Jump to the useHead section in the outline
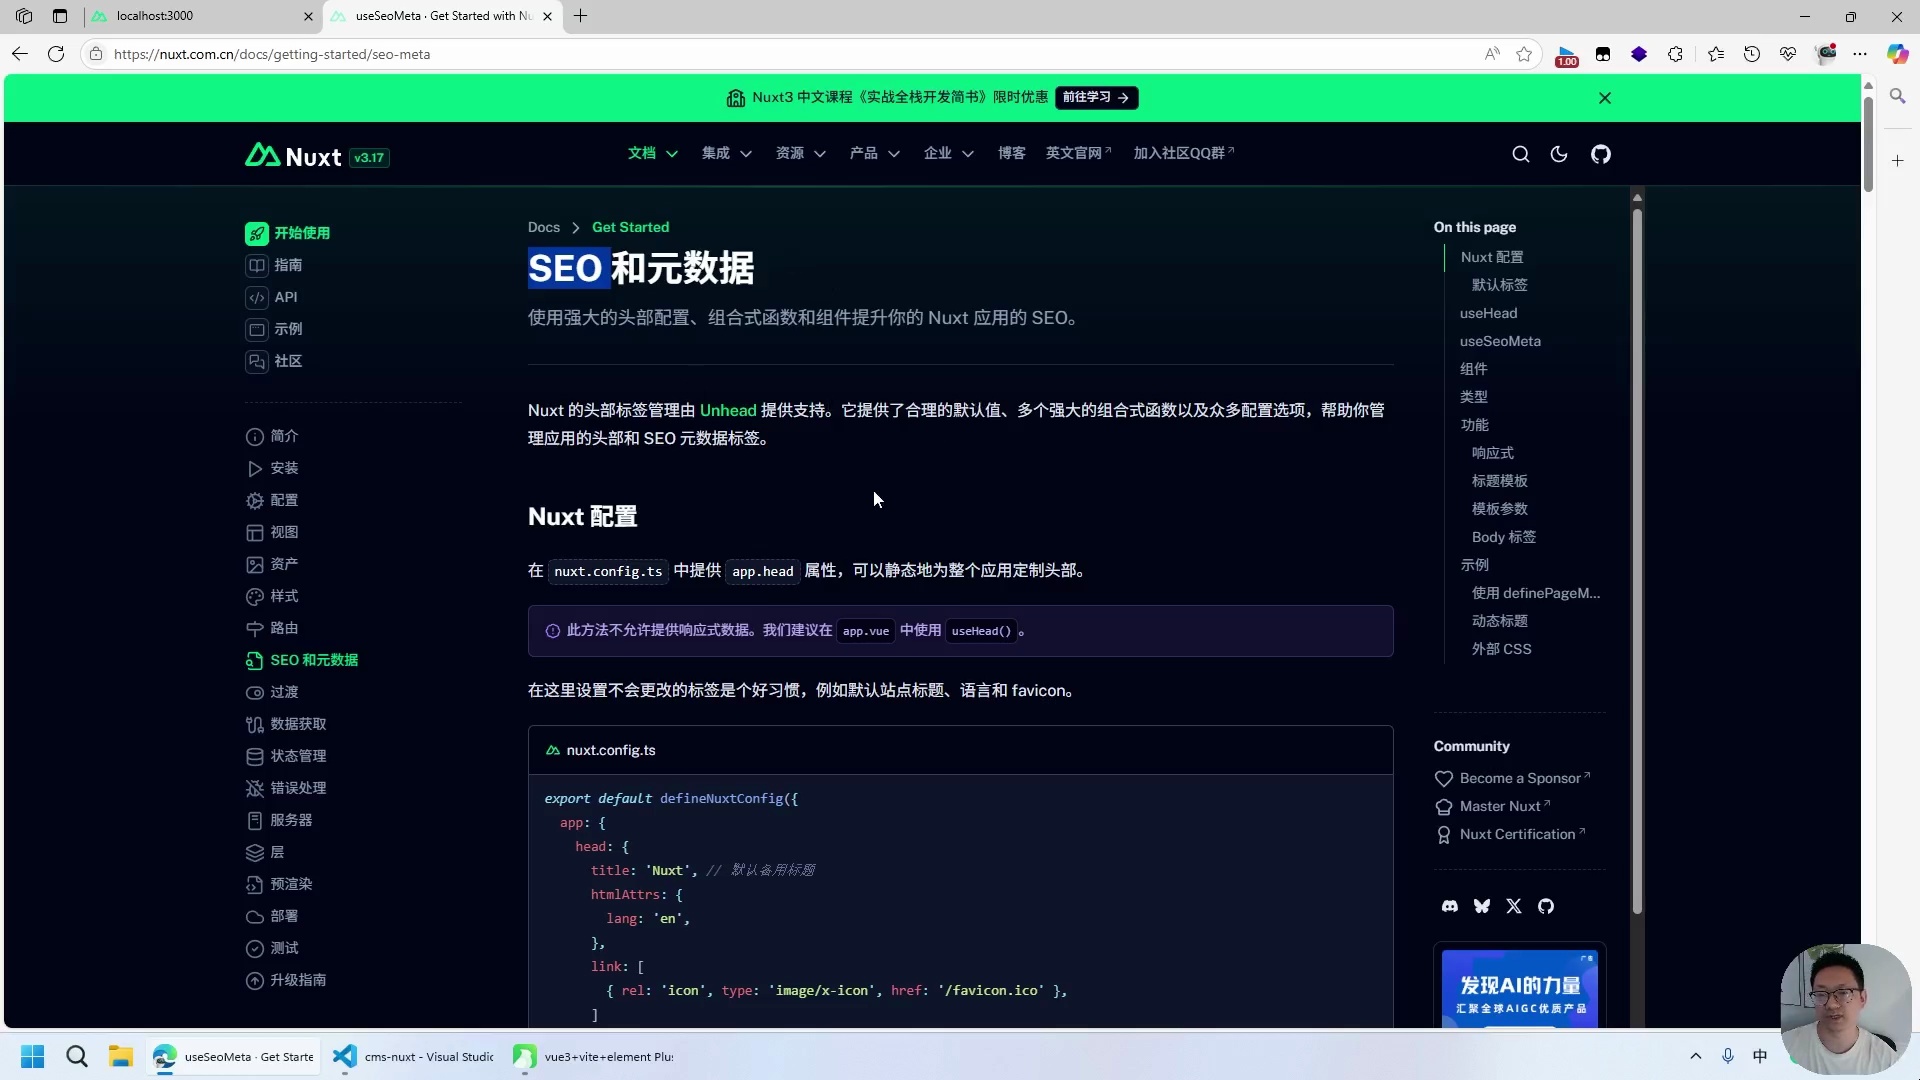1920x1080 pixels. click(x=1488, y=313)
